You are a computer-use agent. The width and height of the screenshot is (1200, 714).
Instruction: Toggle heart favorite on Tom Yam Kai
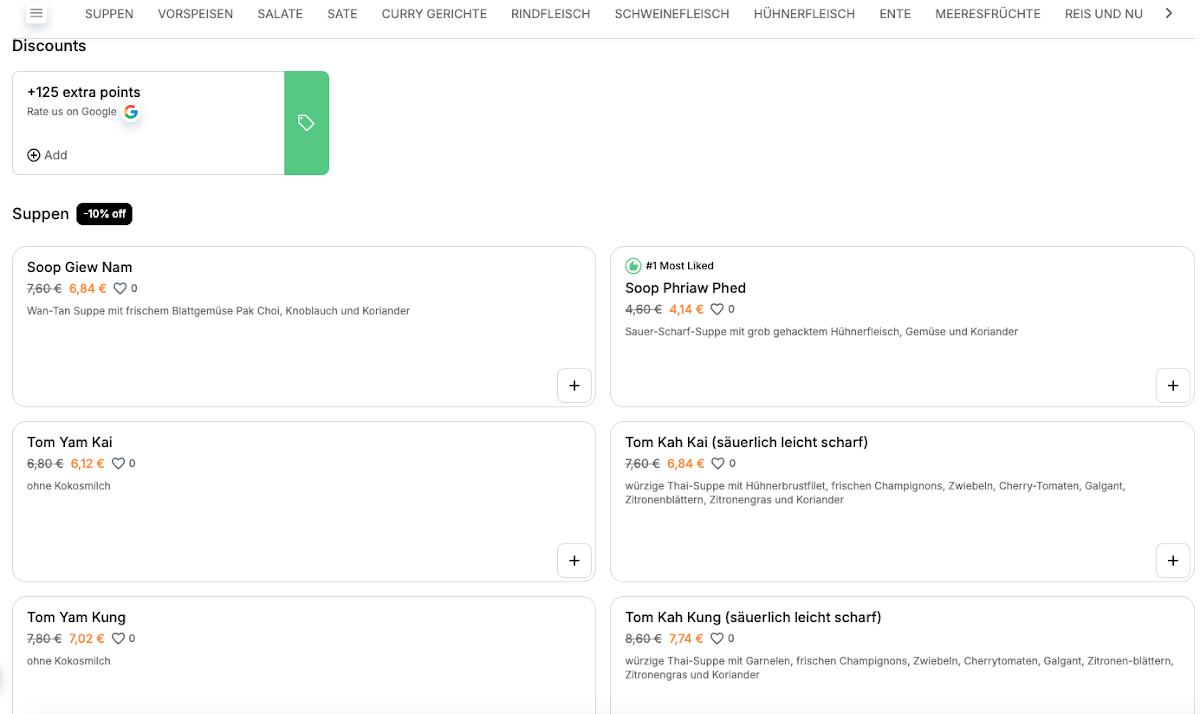pos(118,464)
